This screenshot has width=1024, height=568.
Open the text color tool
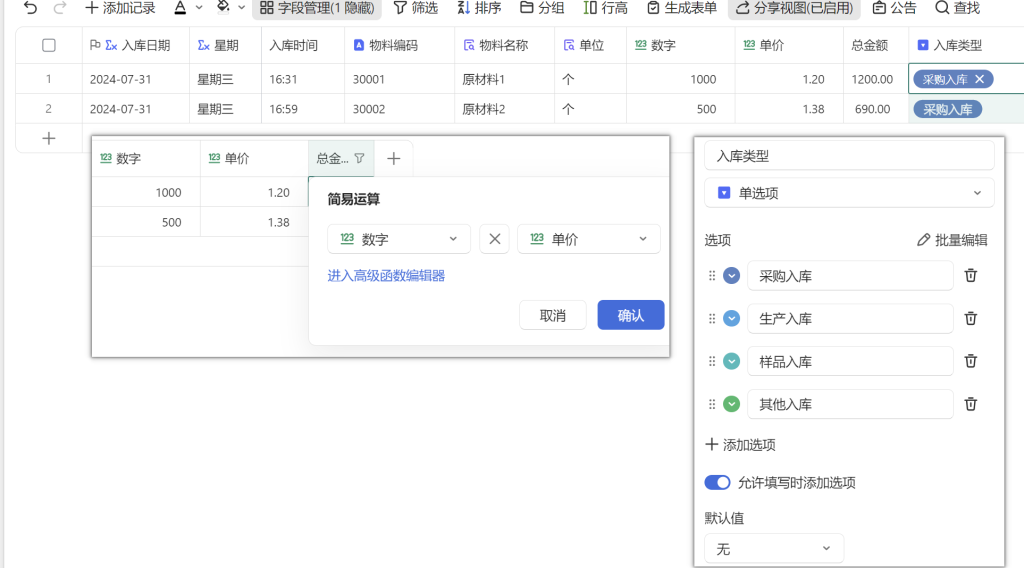[x=180, y=8]
